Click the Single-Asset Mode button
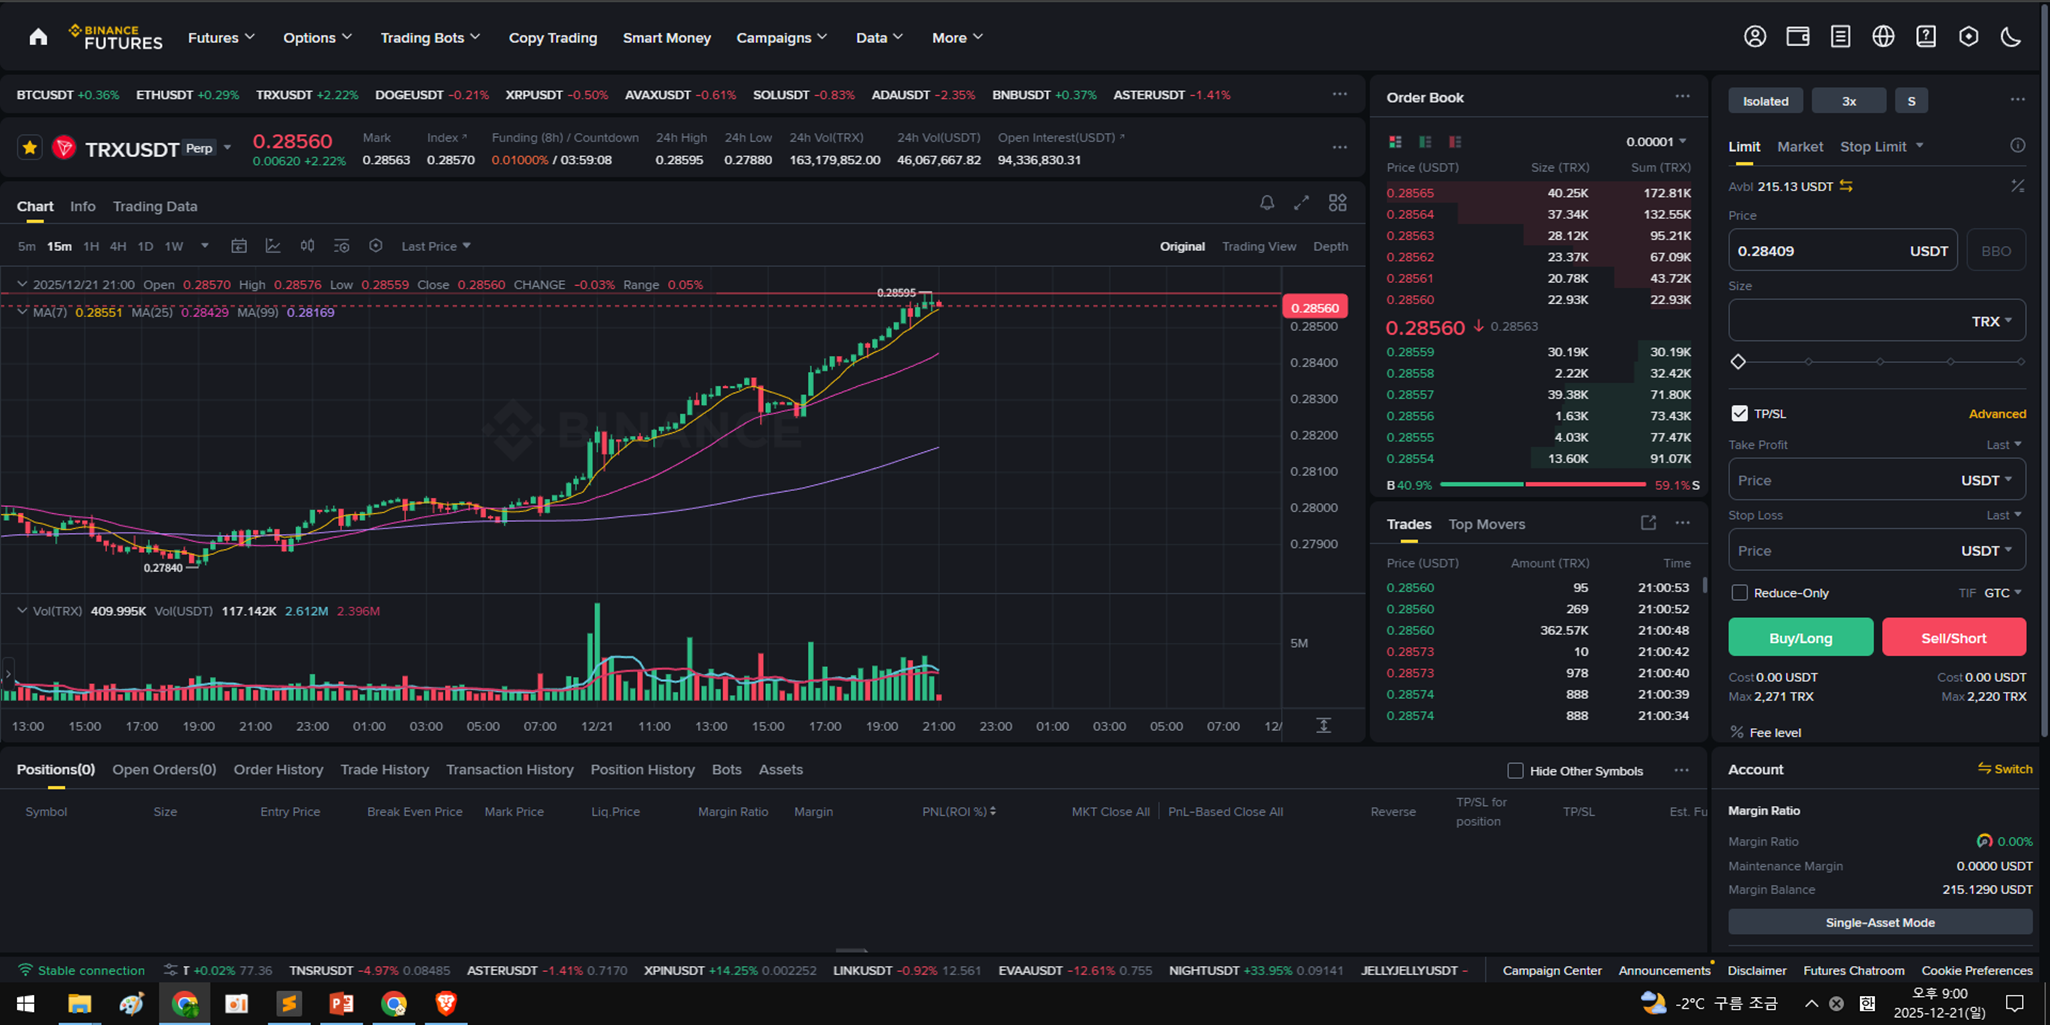This screenshot has height=1025, width=2050. click(x=1880, y=922)
